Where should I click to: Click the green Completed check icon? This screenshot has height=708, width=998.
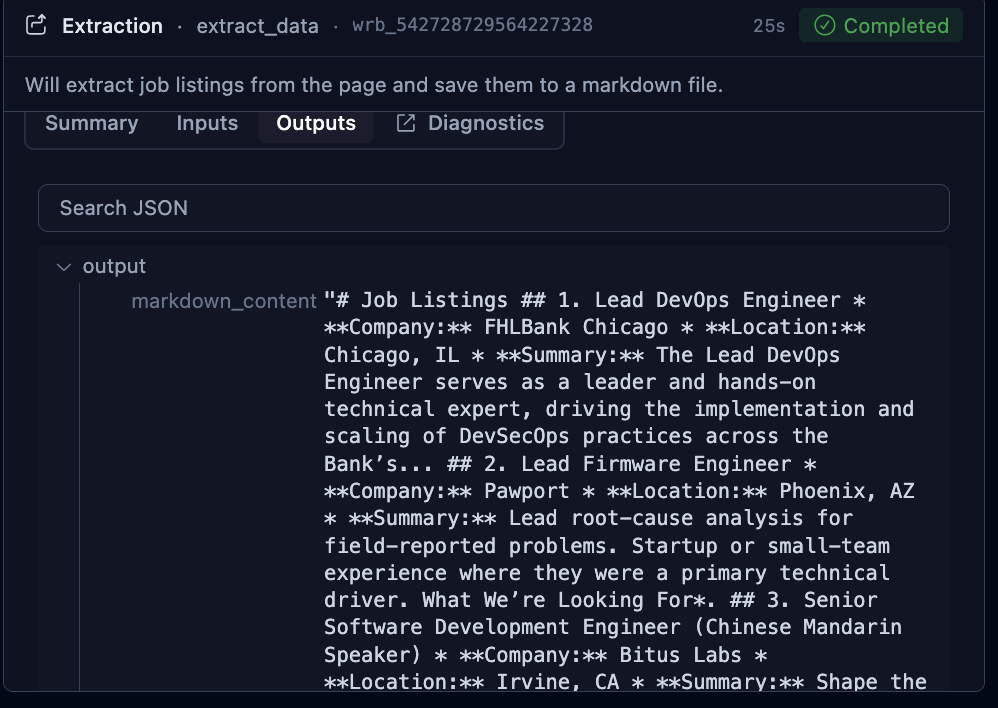point(824,25)
